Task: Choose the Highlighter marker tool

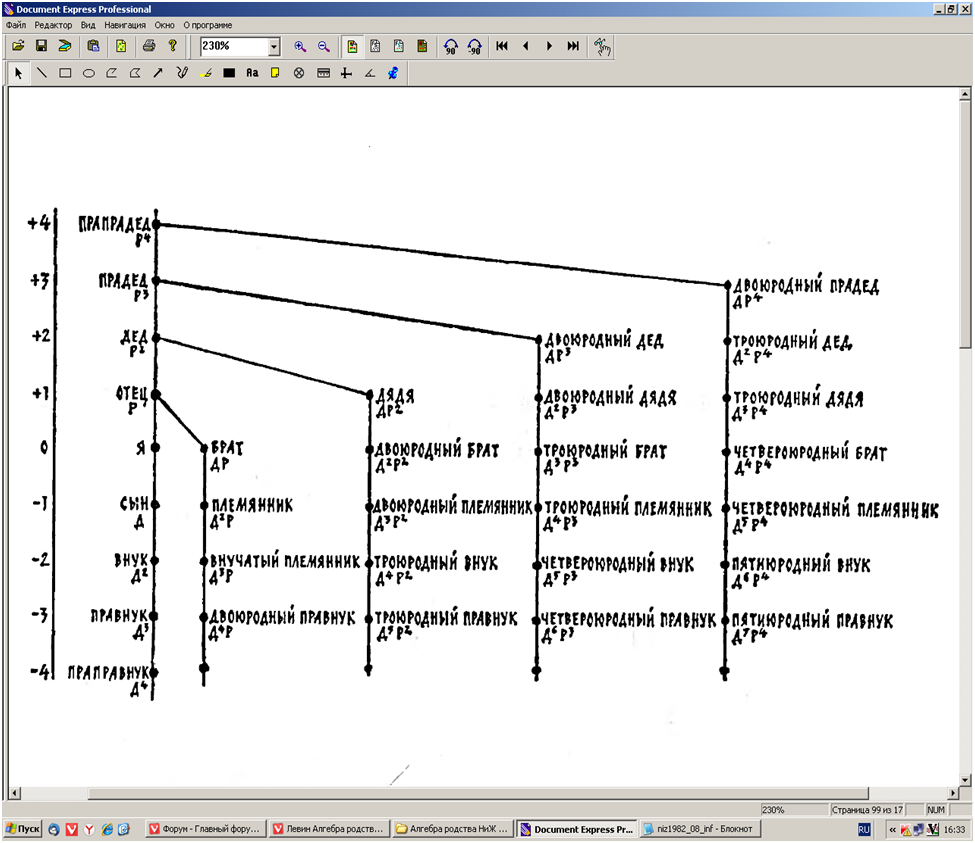Action: point(206,73)
